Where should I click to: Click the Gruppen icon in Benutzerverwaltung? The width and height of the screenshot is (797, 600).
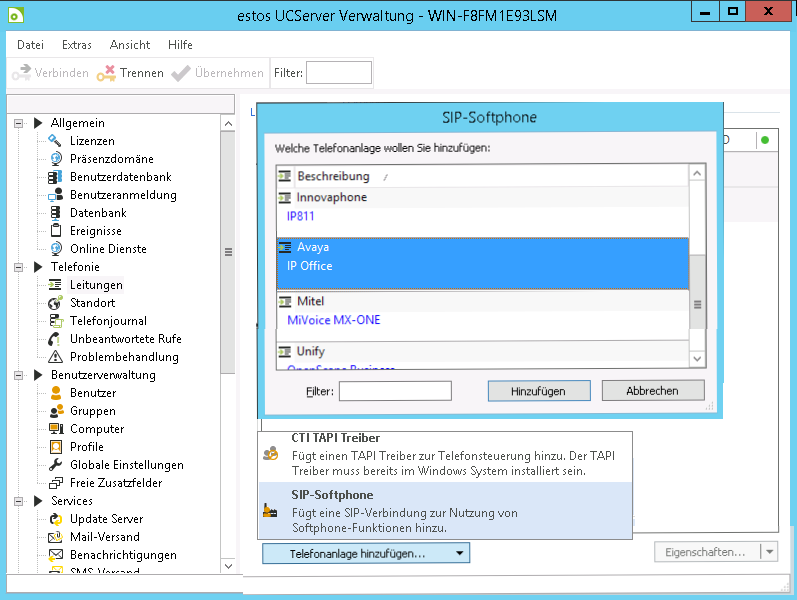[x=55, y=411]
